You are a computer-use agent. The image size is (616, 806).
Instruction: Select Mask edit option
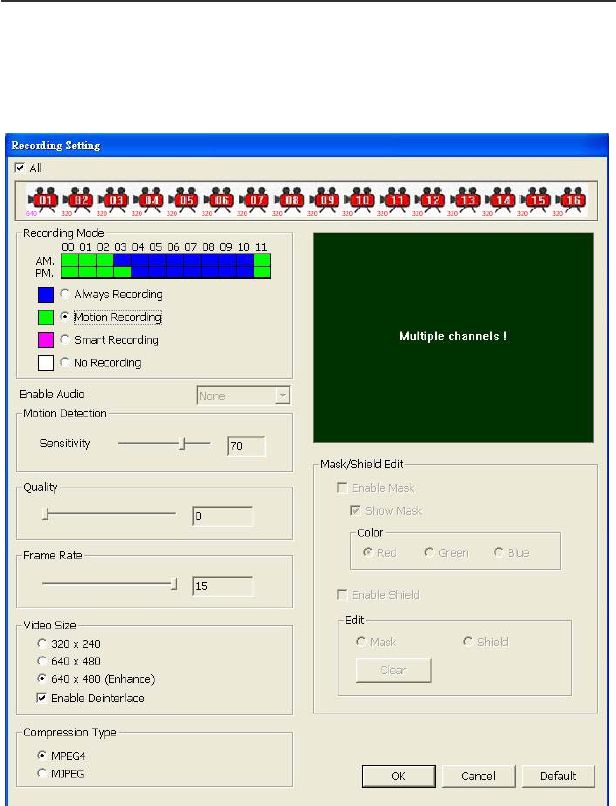tap(361, 642)
